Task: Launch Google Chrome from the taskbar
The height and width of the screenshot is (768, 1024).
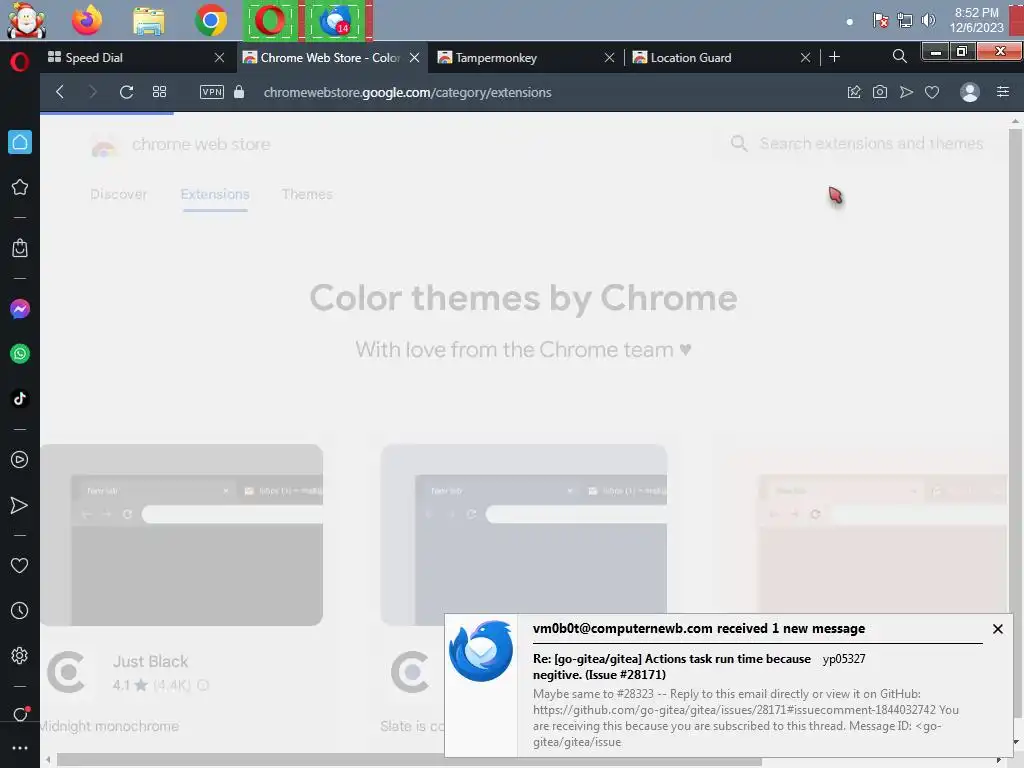Action: (x=210, y=21)
